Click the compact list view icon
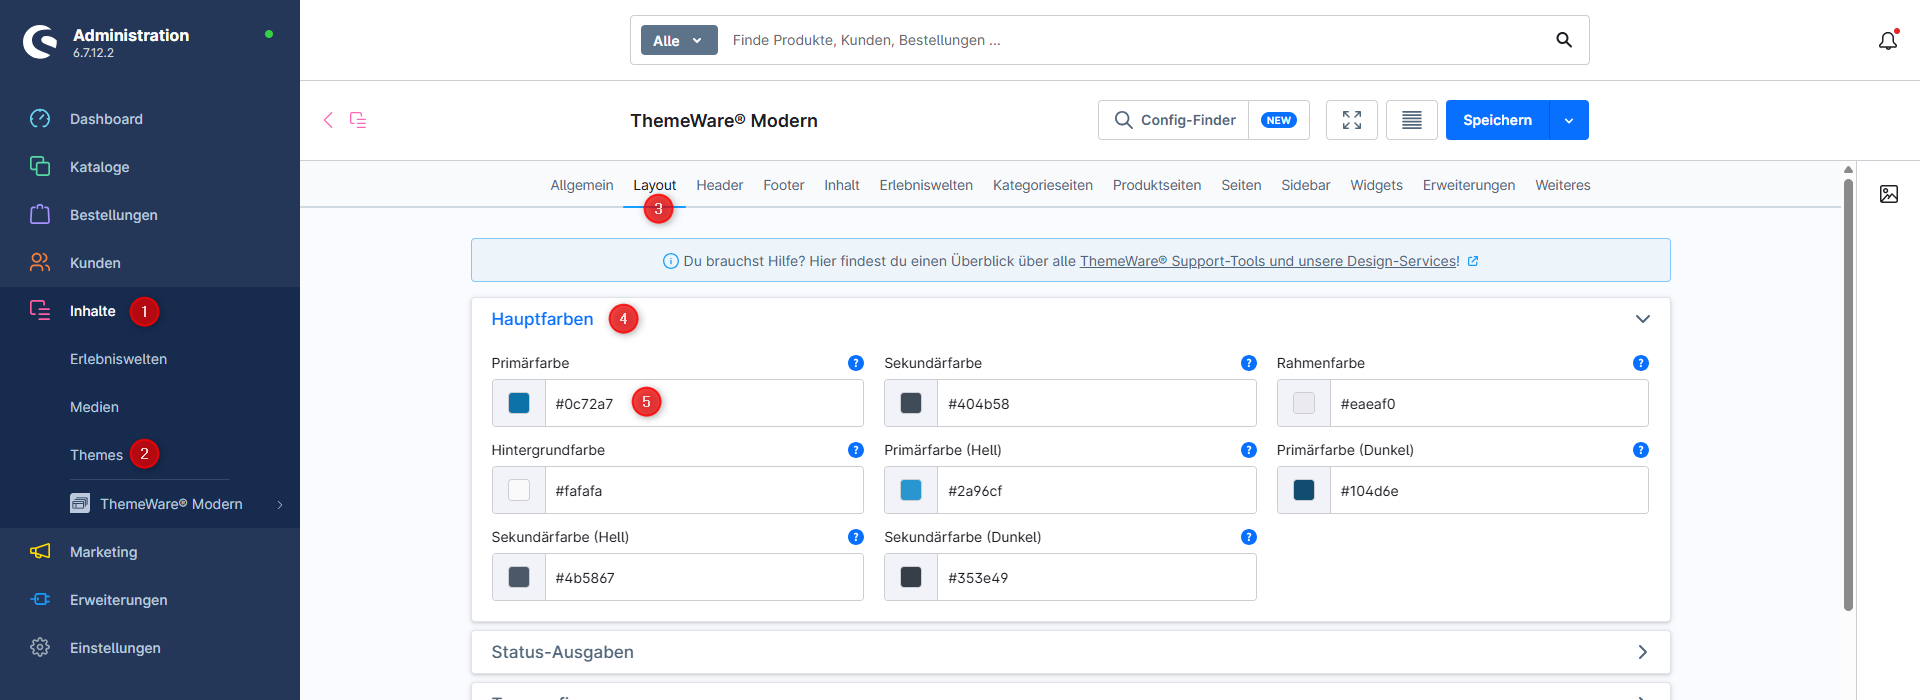Screen dimensions: 1920x700 (x=1412, y=120)
